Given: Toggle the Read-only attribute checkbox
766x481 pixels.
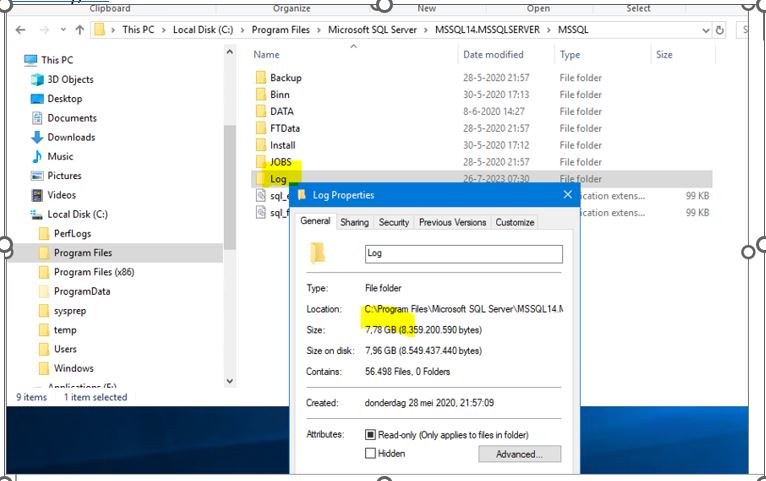Looking at the screenshot, I should coord(370,435).
